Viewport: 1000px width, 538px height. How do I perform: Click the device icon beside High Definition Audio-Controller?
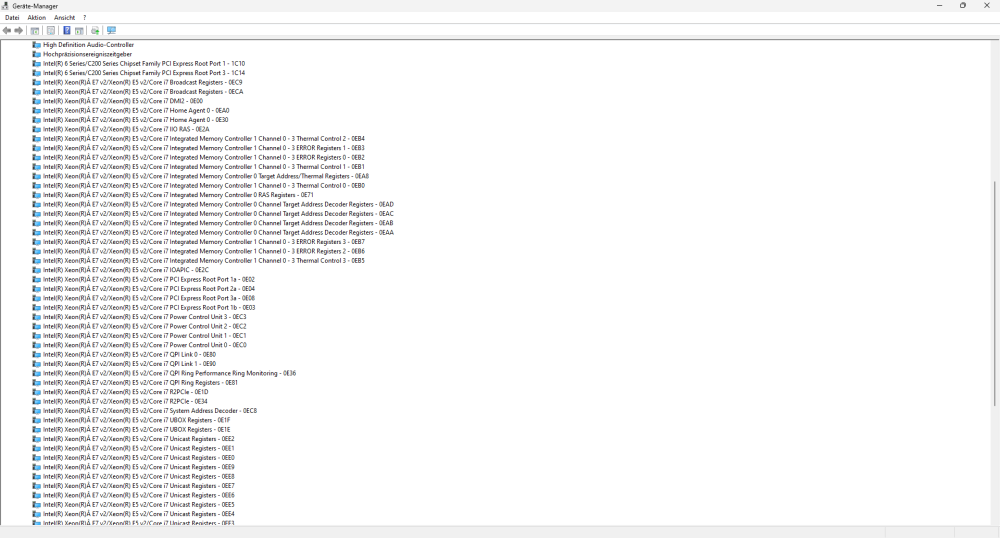pyautogui.click(x=37, y=45)
